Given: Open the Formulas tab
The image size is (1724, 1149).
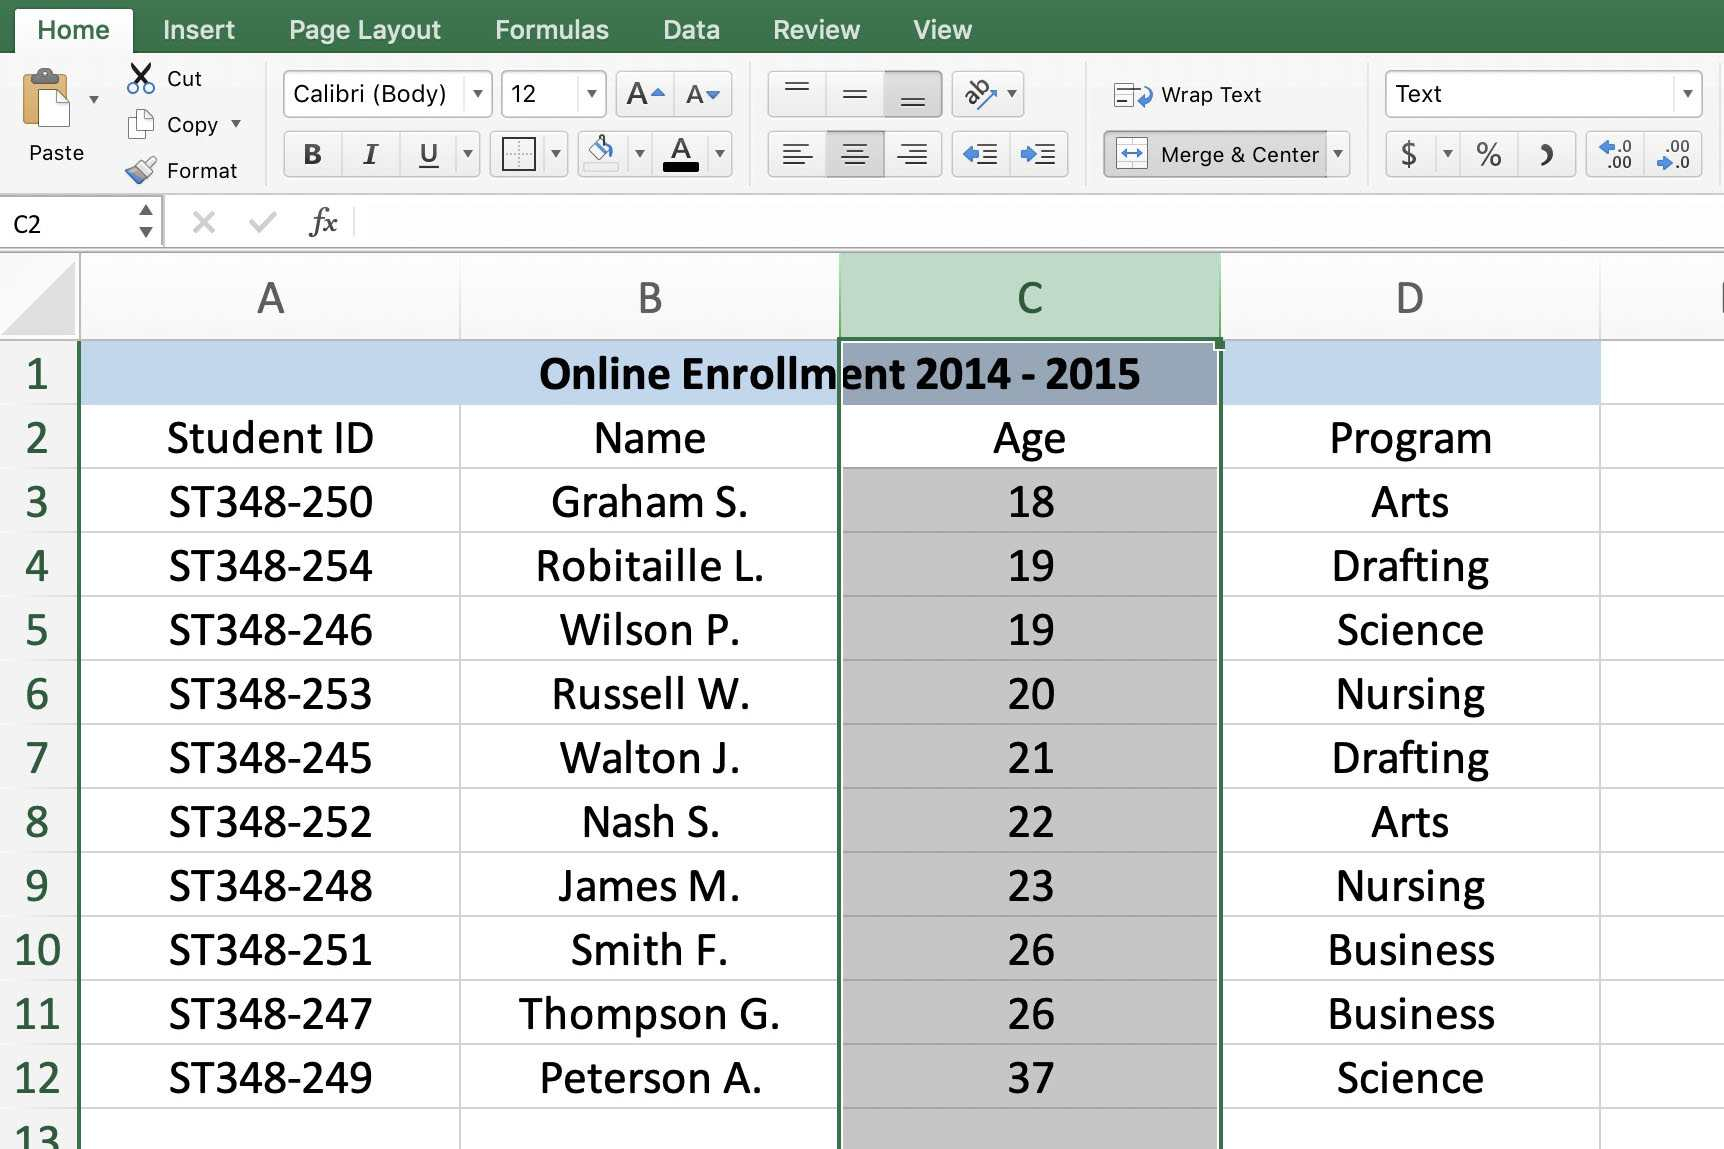Looking at the screenshot, I should click(x=551, y=30).
